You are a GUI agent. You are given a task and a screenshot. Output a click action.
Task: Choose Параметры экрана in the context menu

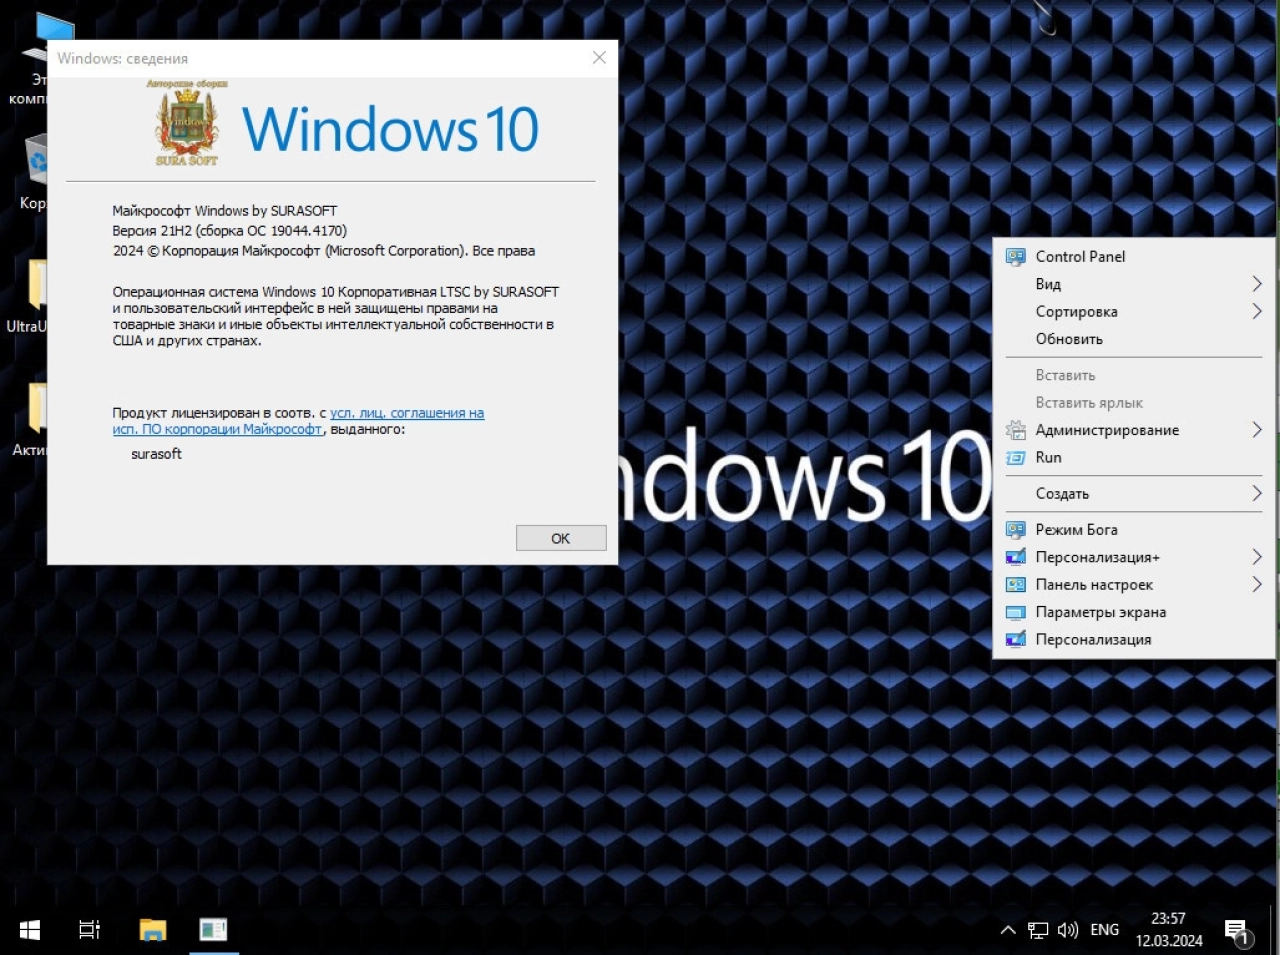click(x=1134, y=612)
